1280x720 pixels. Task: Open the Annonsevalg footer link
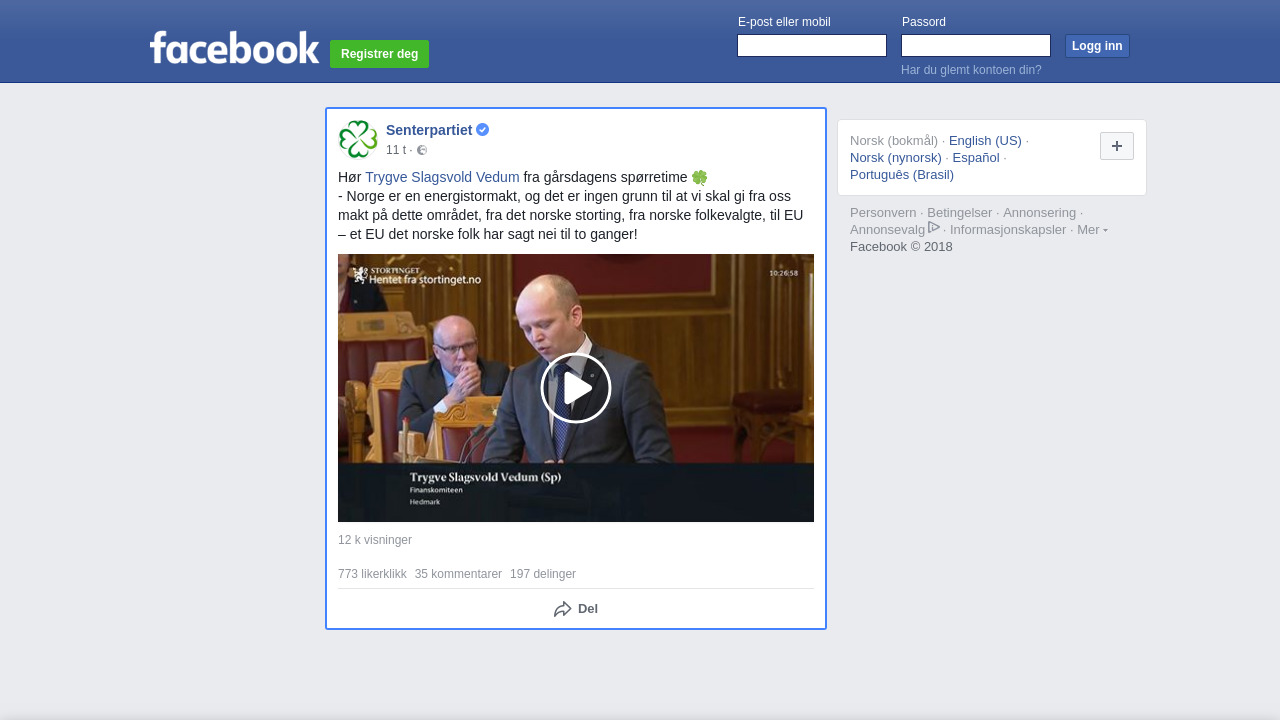(x=887, y=229)
